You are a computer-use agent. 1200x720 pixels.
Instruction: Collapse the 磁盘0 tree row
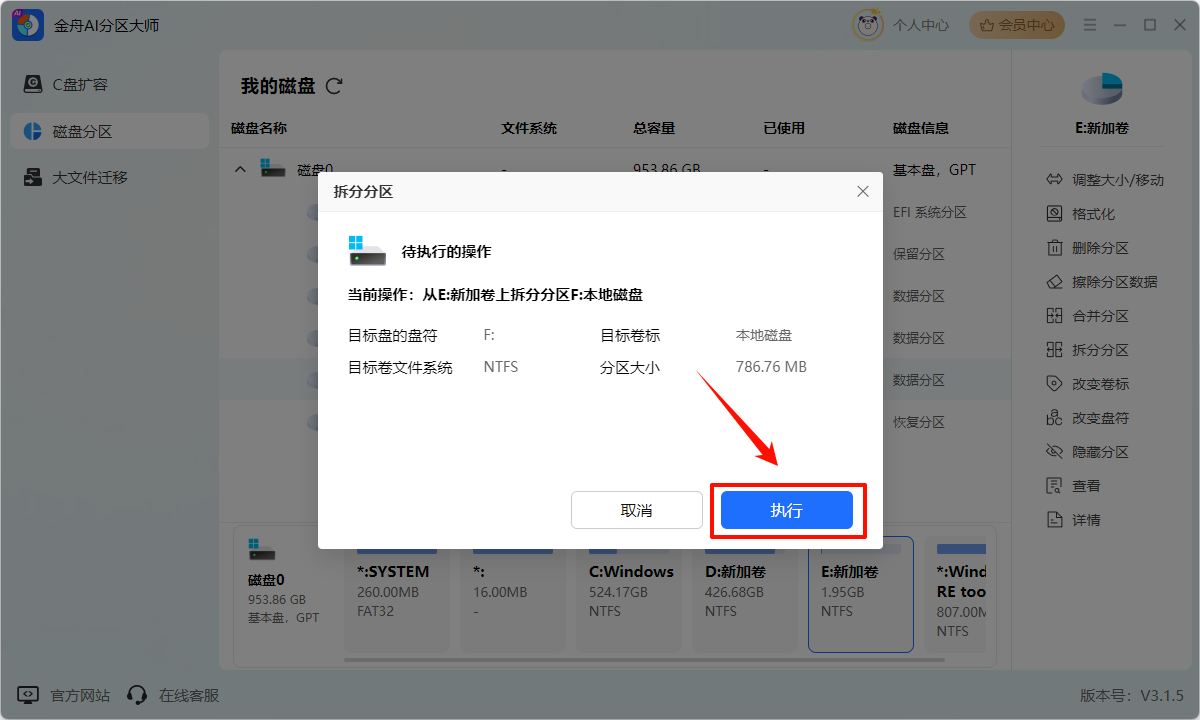click(x=240, y=170)
